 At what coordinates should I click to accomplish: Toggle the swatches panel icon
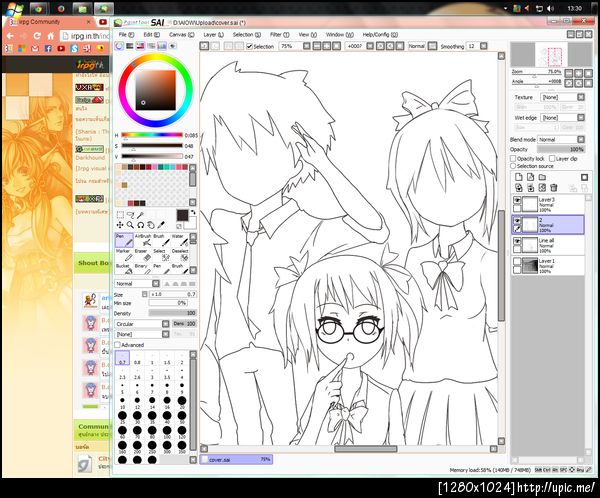click(162, 46)
